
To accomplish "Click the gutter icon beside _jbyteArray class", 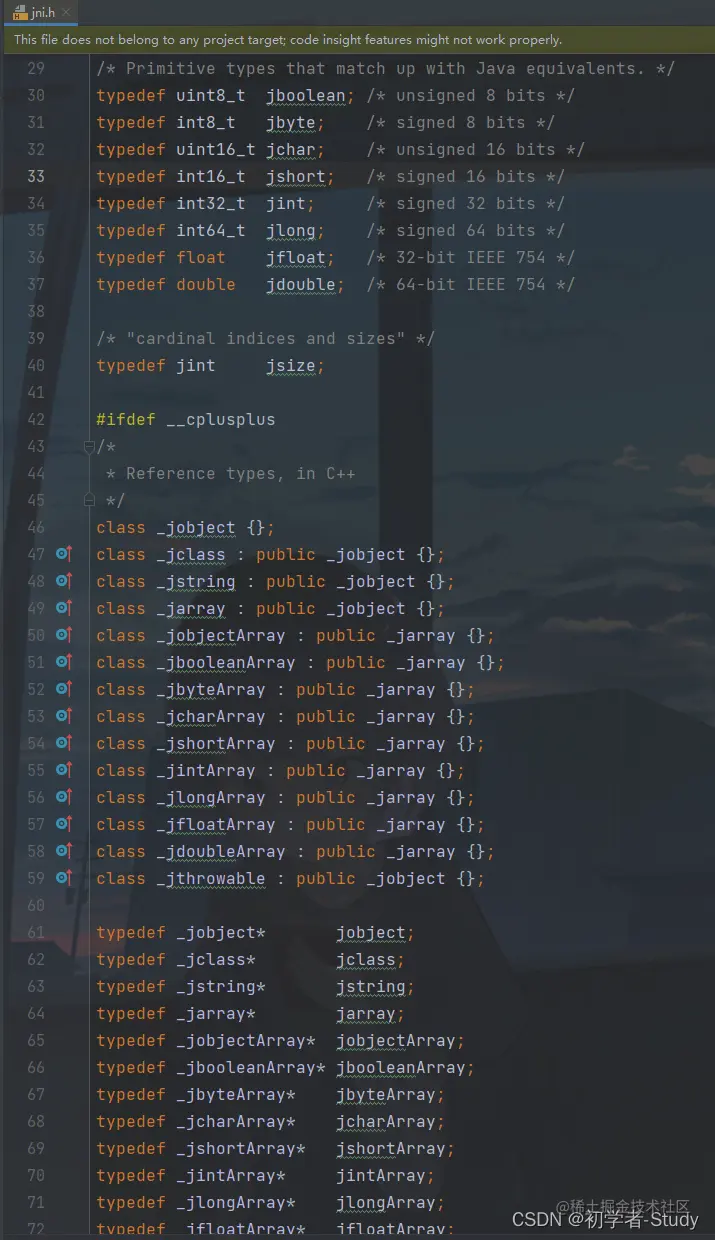I will coord(64,689).
